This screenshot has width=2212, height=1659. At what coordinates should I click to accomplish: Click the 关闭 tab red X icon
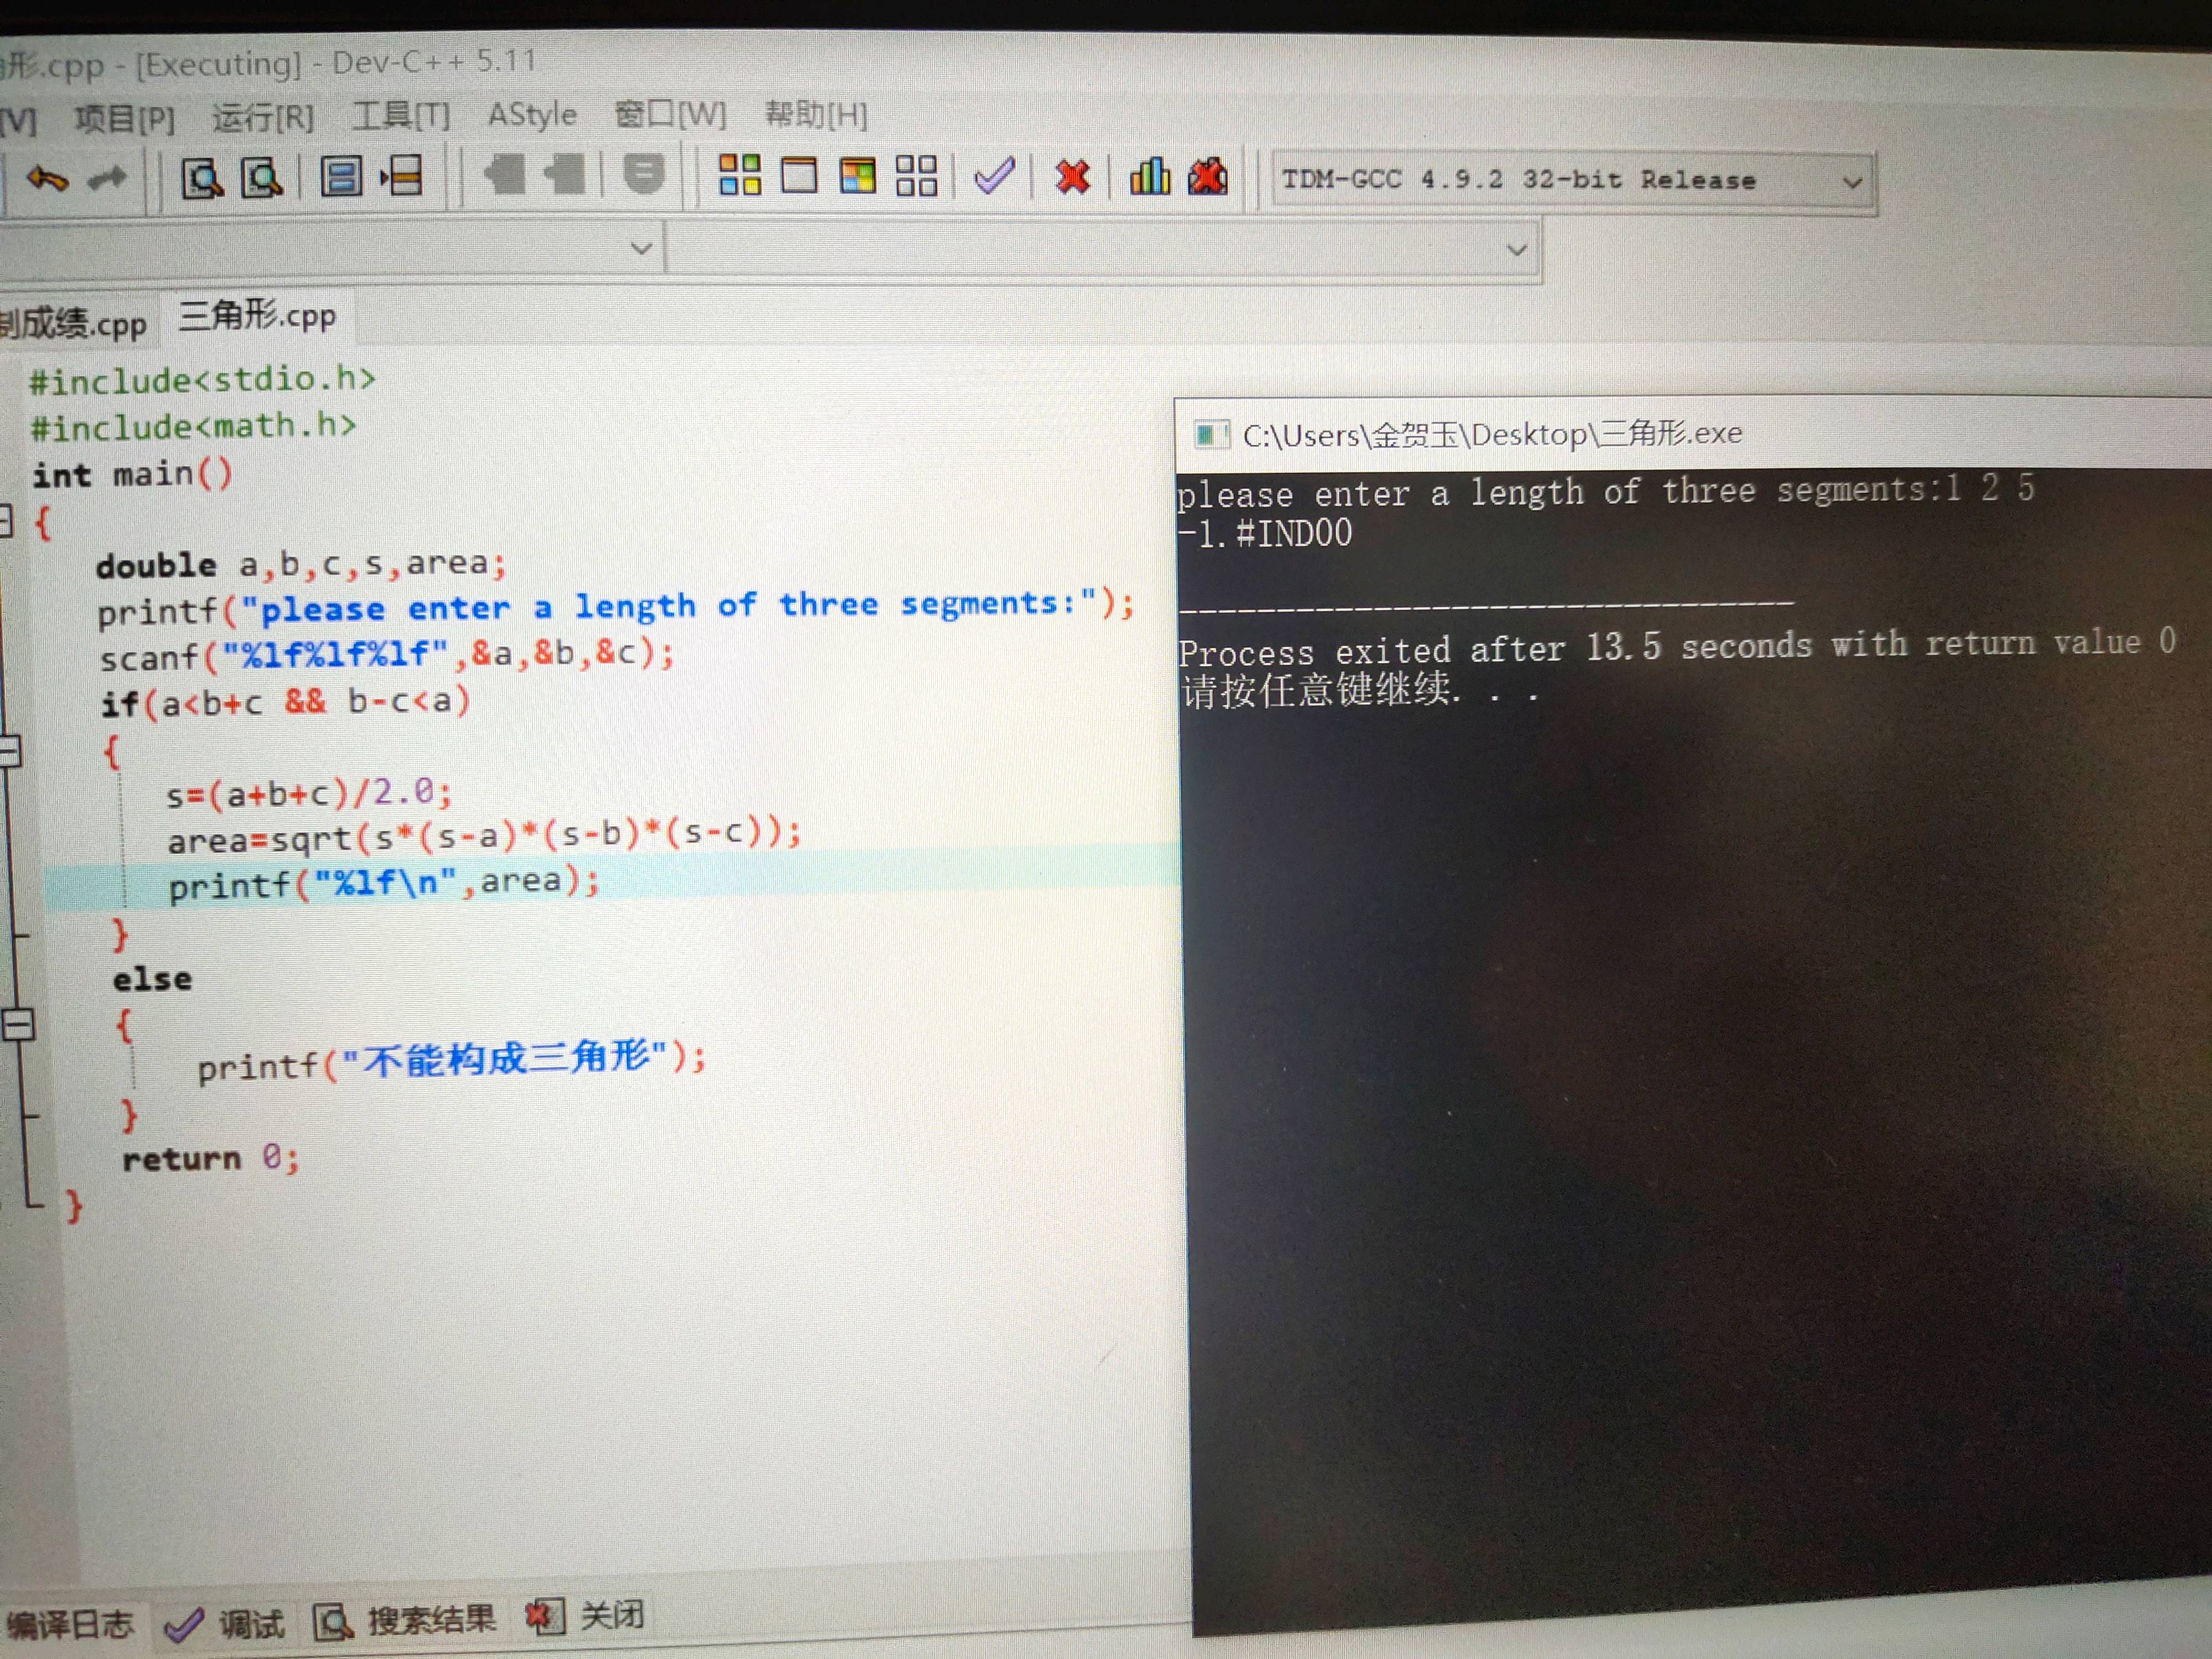(545, 1616)
